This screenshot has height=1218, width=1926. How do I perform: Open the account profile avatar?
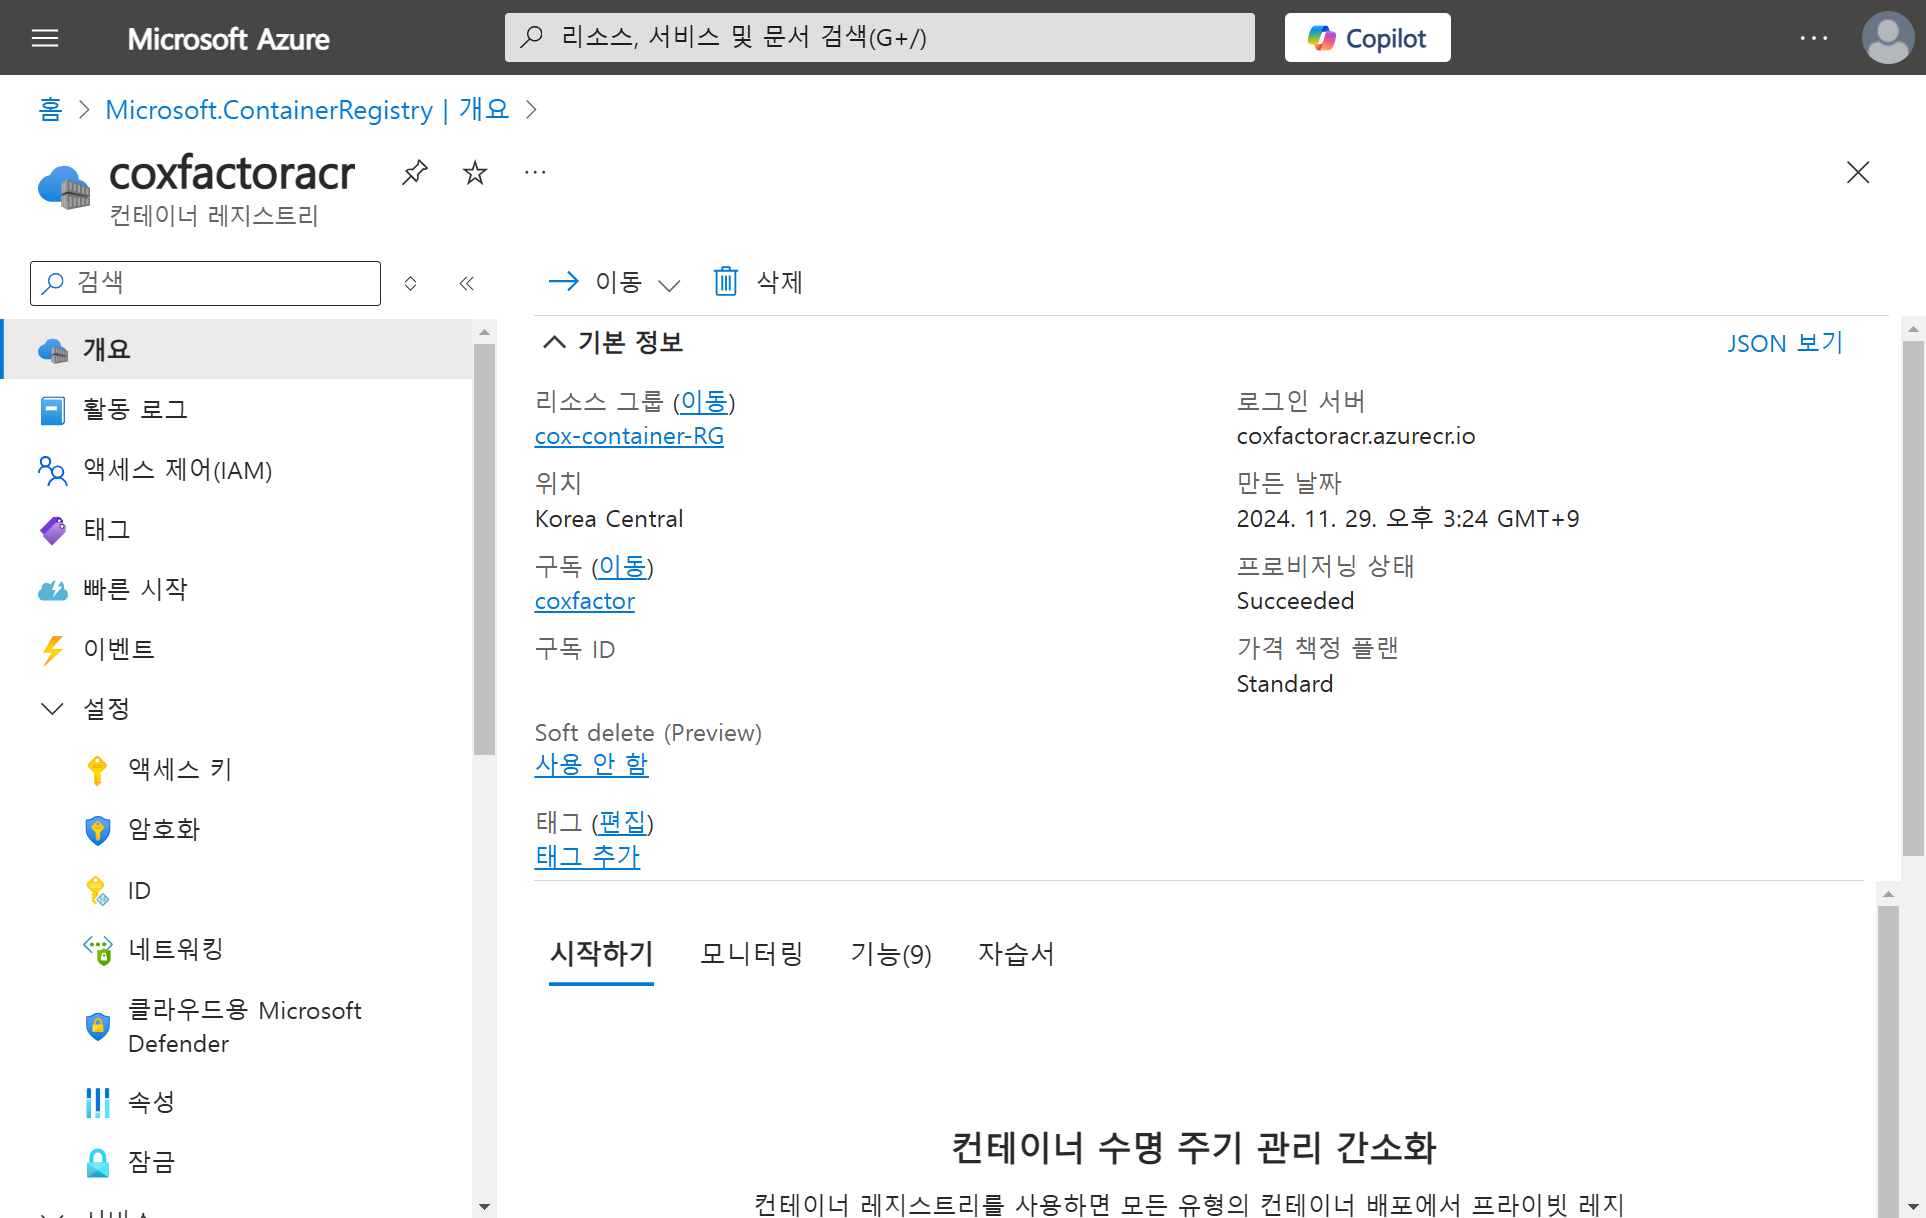click(x=1888, y=38)
